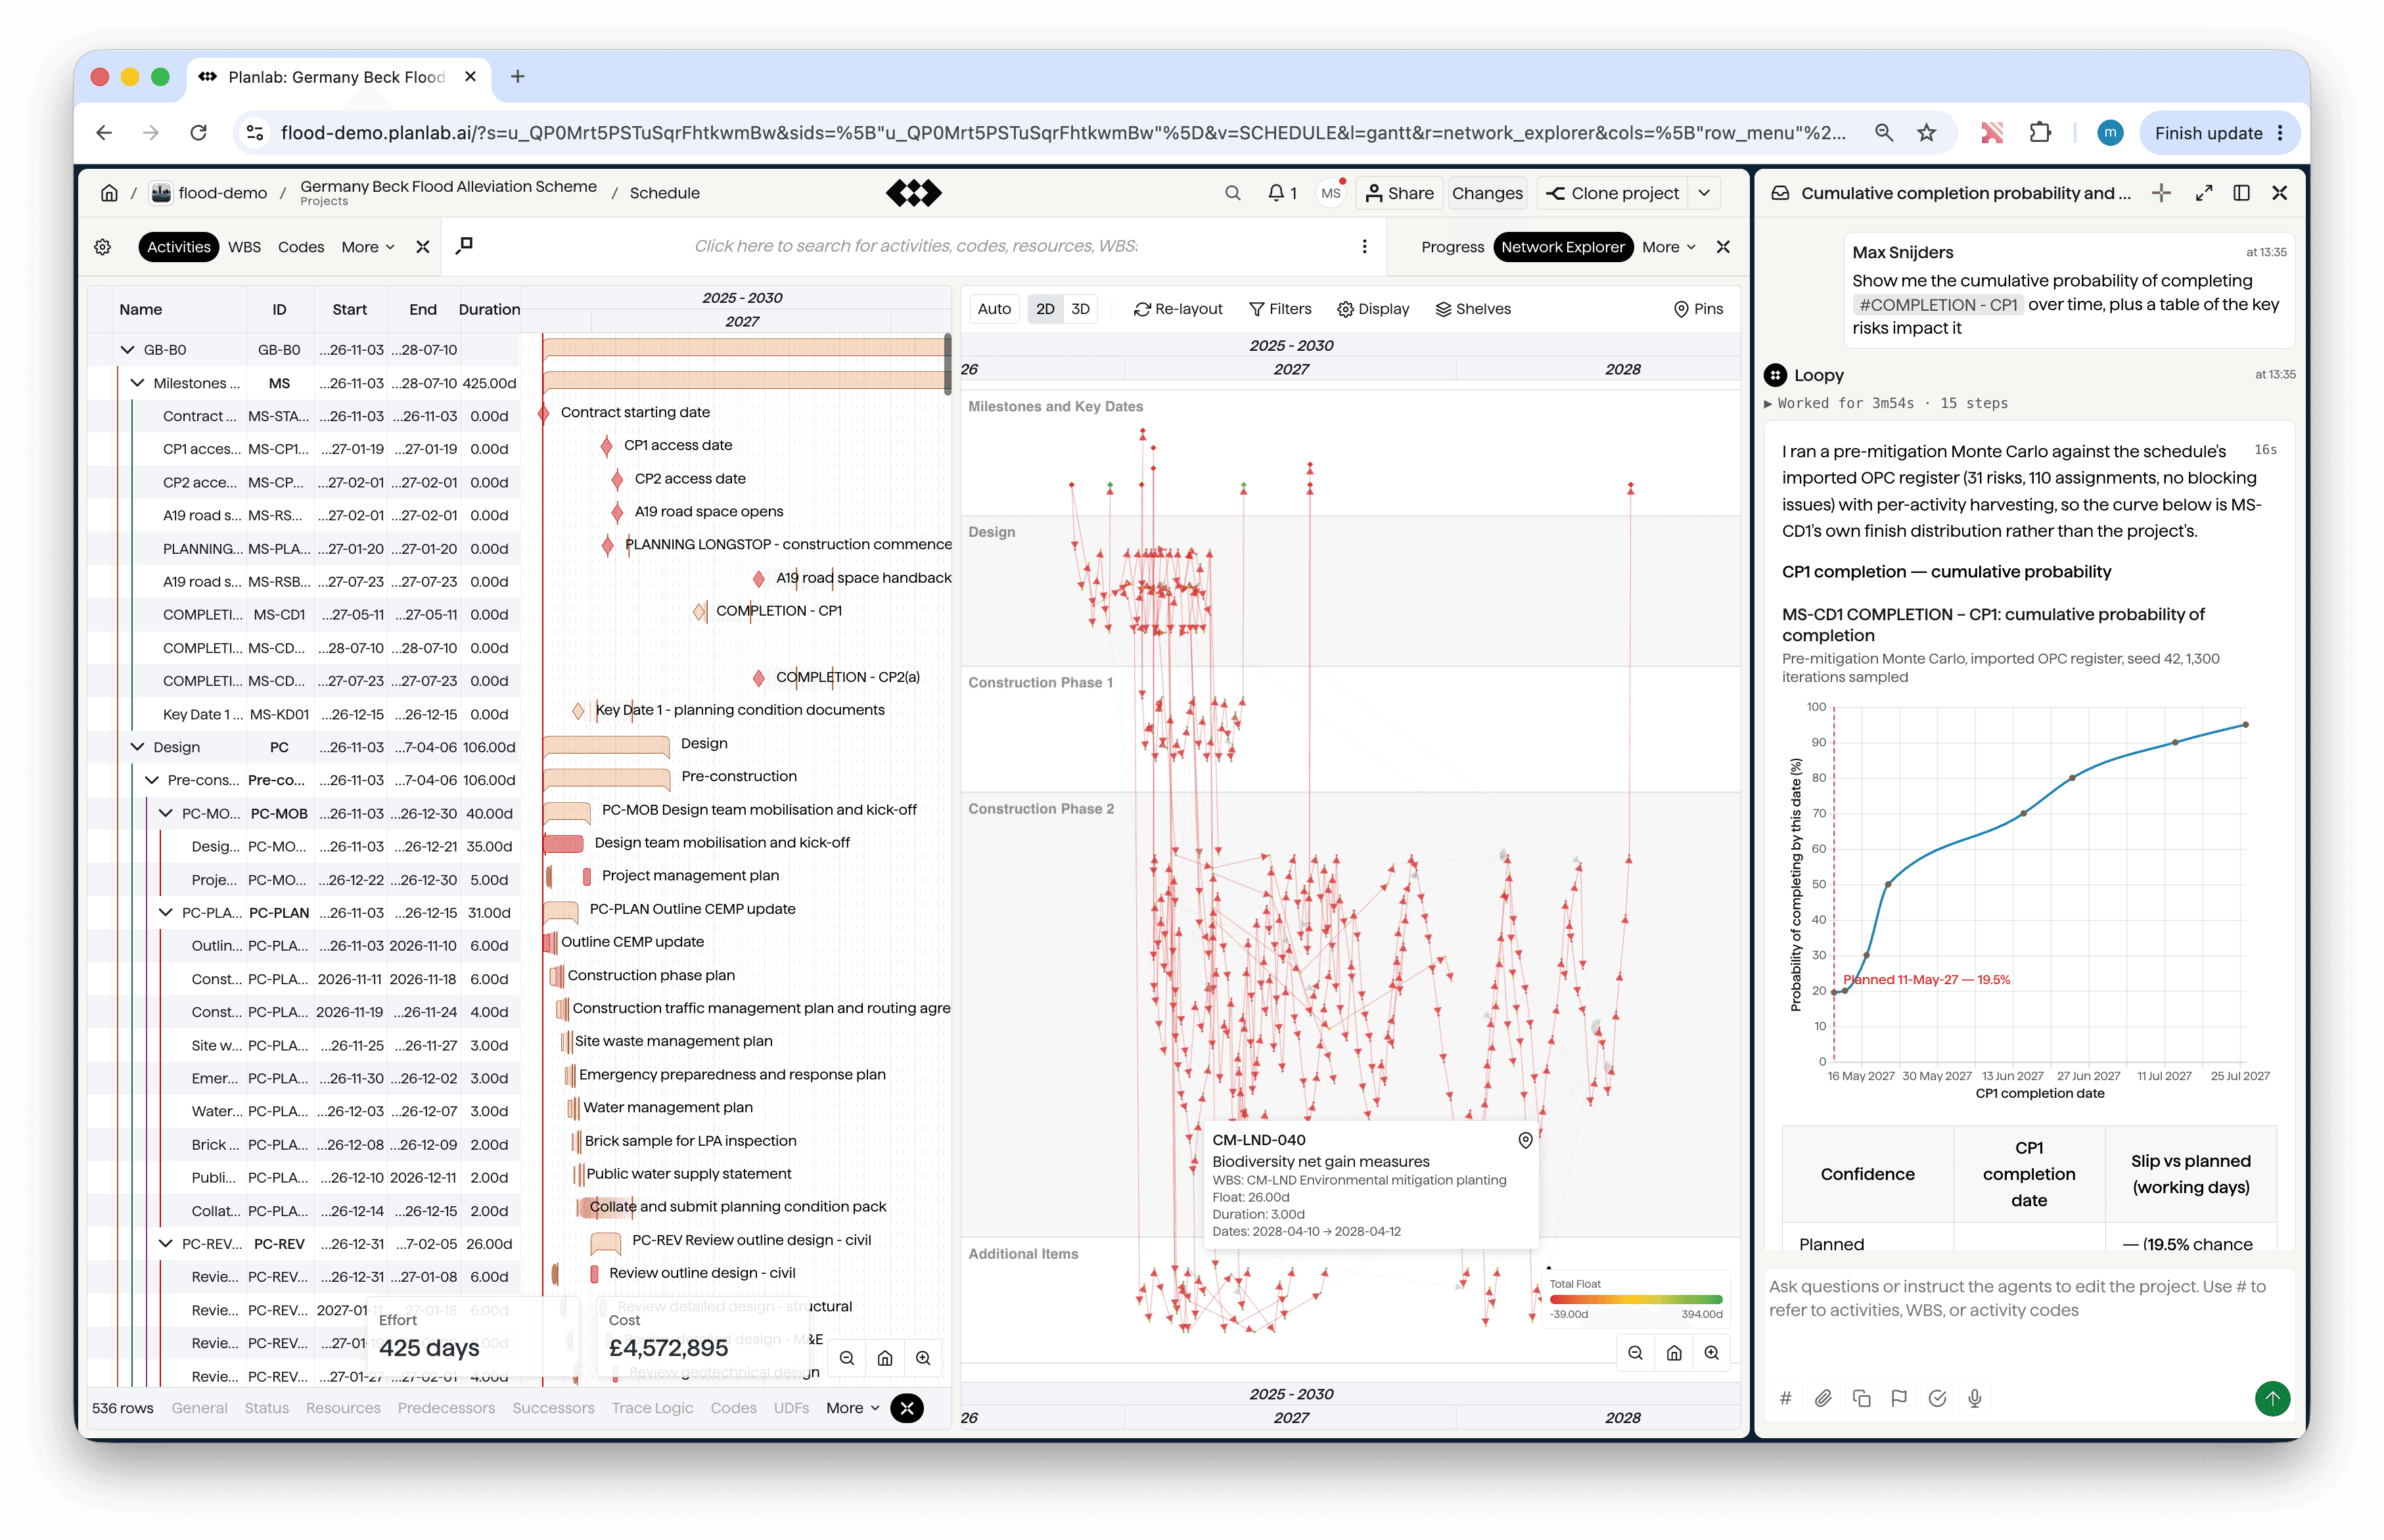Switch to the Codes tab
Image resolution: width=2384 pixels, height=1540 pixels.
[301, 247]
